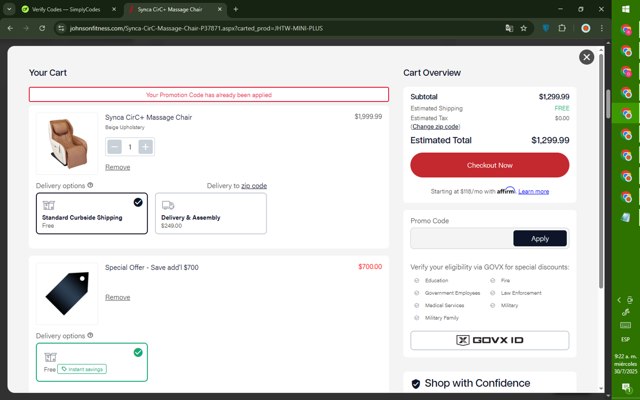
Task: Open the Chrome three-dot menu
Action: click(x=602, y=28)
